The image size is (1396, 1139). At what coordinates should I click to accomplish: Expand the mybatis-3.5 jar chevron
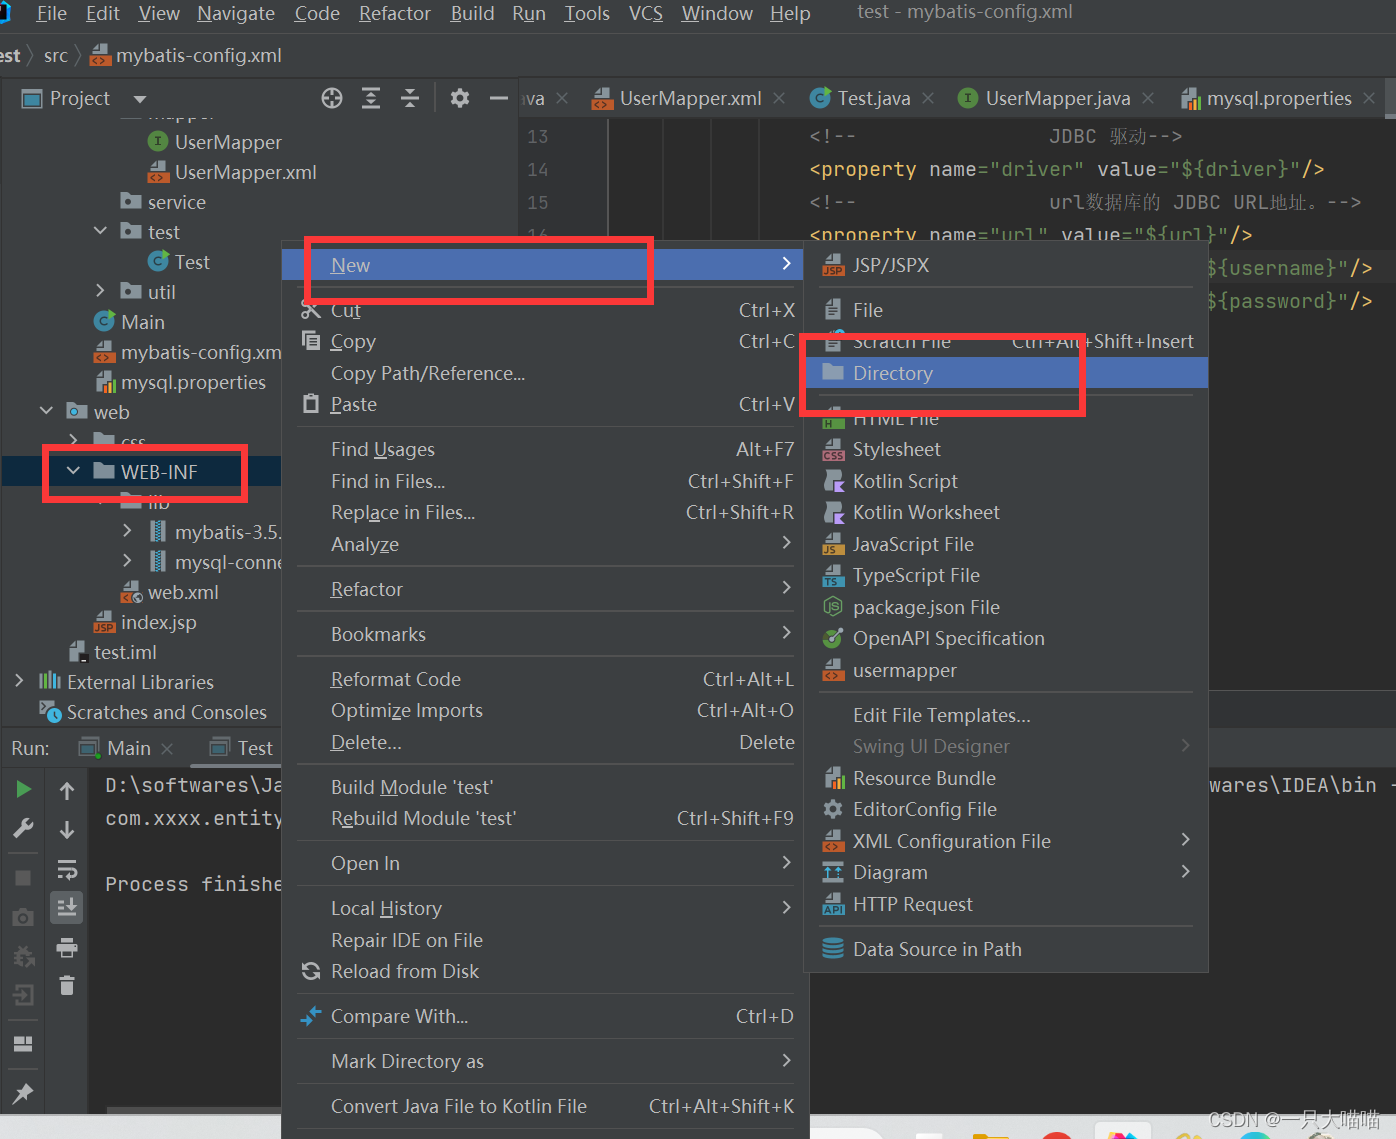click(x=127, y=531)
